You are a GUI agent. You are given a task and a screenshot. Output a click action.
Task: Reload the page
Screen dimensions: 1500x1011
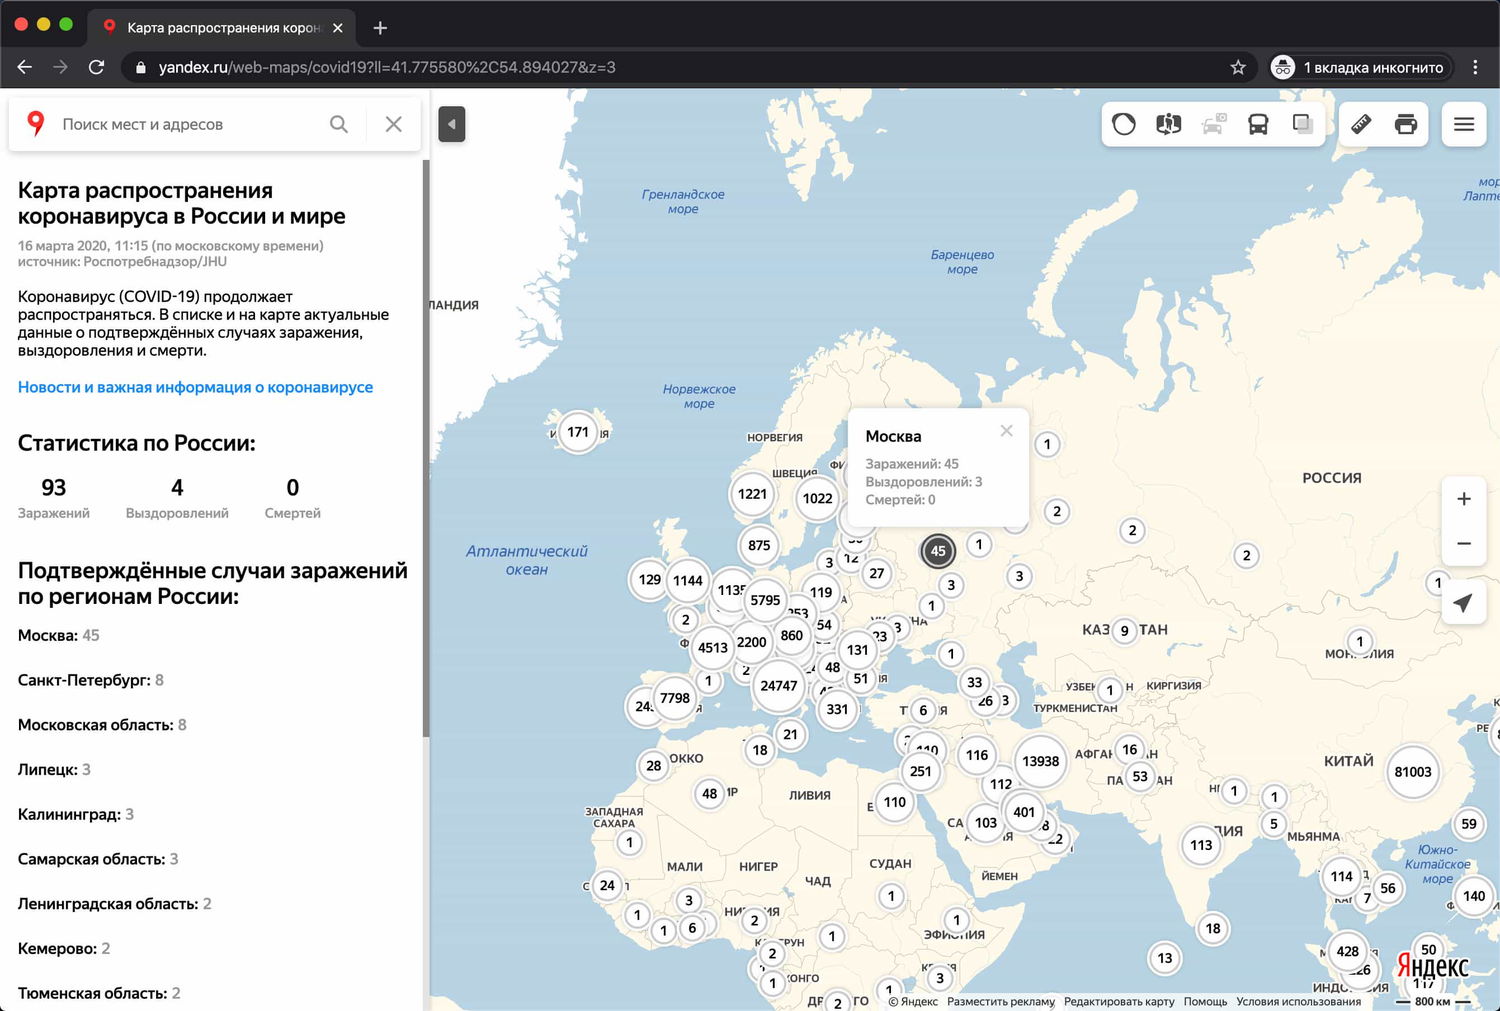point(96,67)
